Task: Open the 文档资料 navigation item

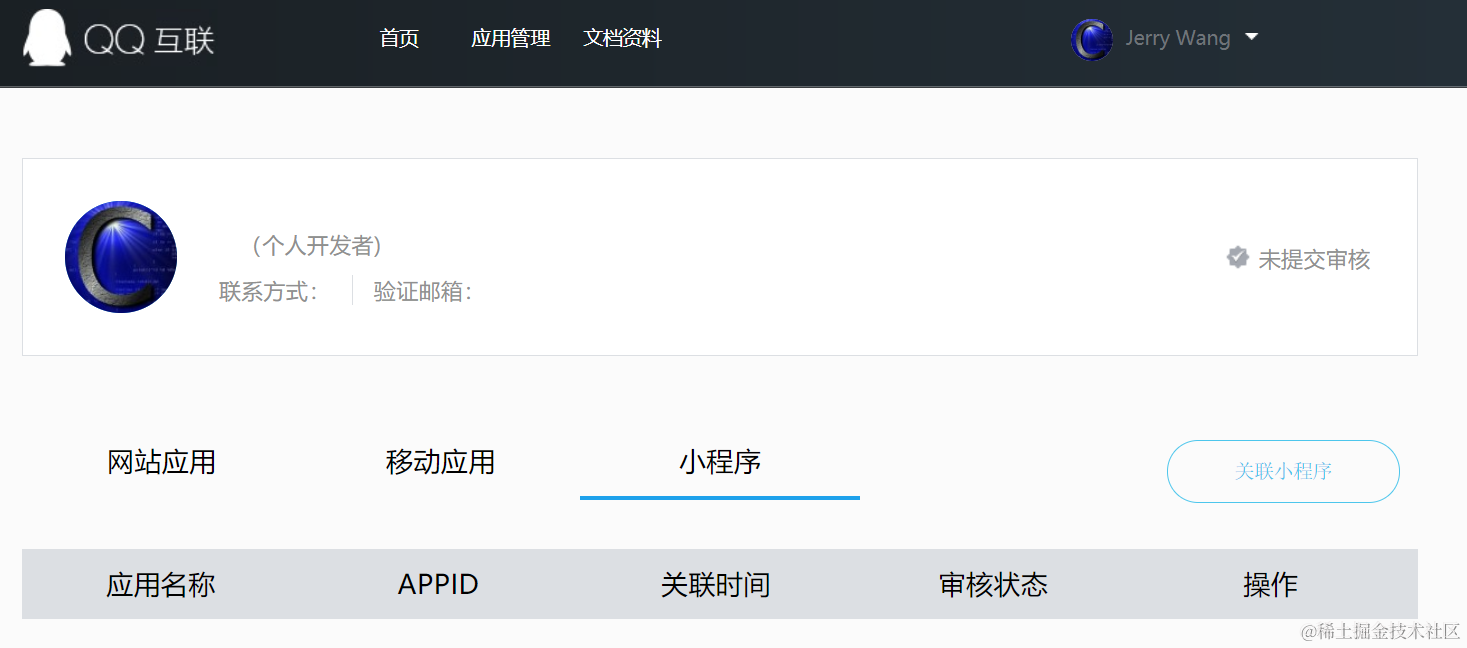Action: pyautogui.click(x=623, y=39)
